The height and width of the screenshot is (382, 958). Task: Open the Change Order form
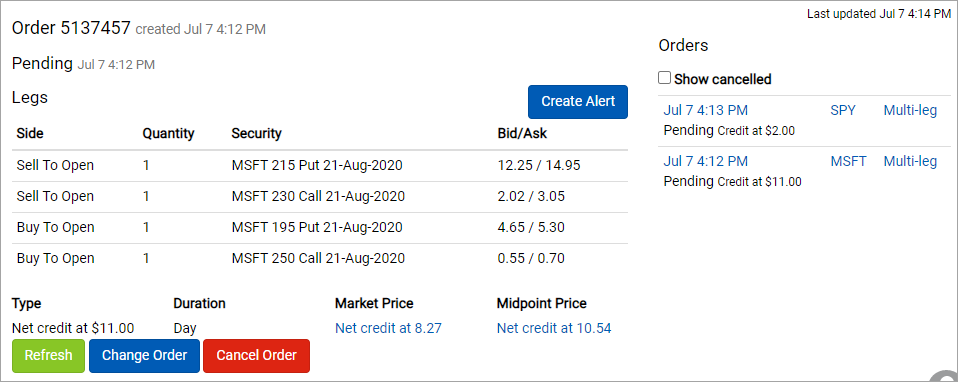144,356
